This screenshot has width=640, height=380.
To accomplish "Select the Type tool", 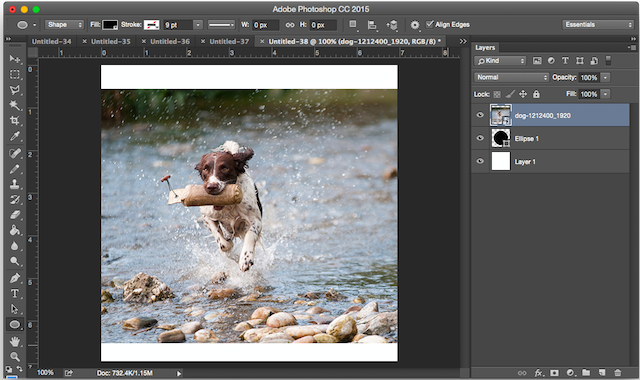I will 15,293.
